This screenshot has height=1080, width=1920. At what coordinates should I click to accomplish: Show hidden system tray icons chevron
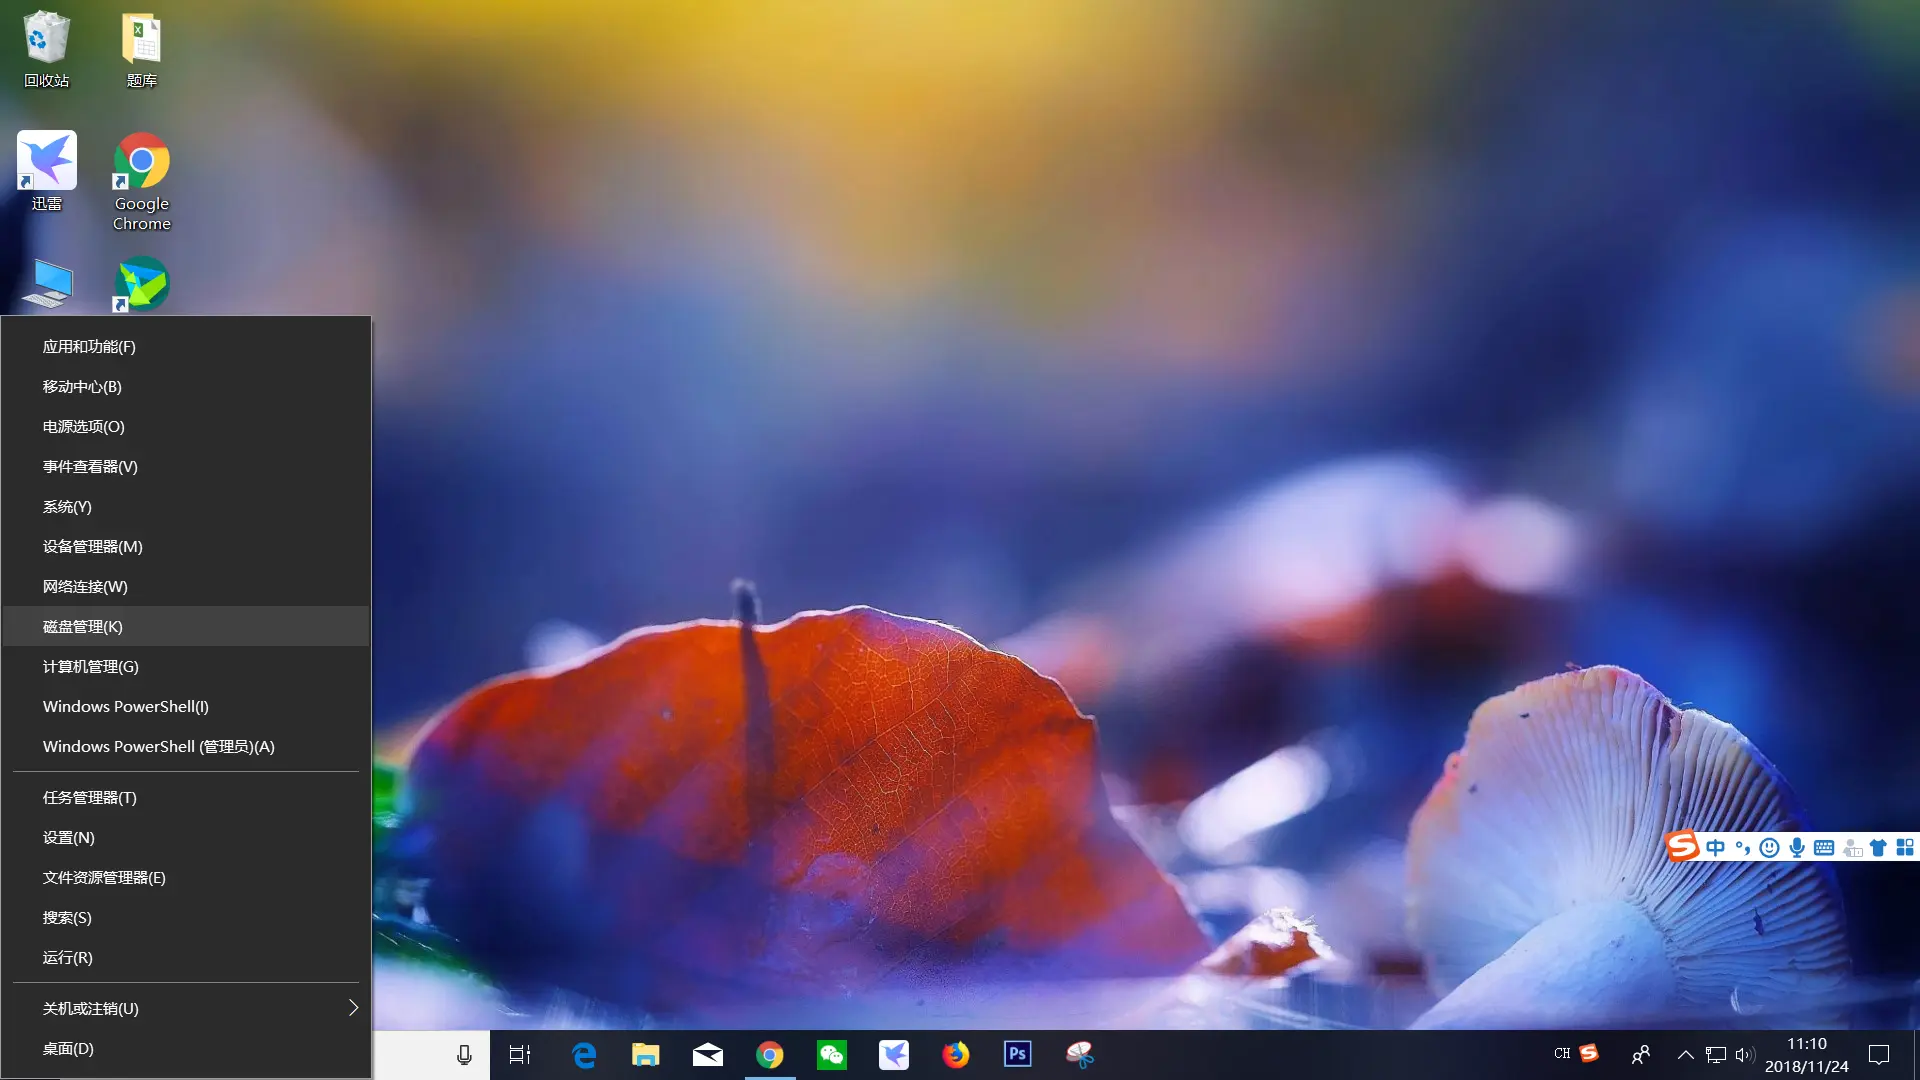tap(1685, 1054)
